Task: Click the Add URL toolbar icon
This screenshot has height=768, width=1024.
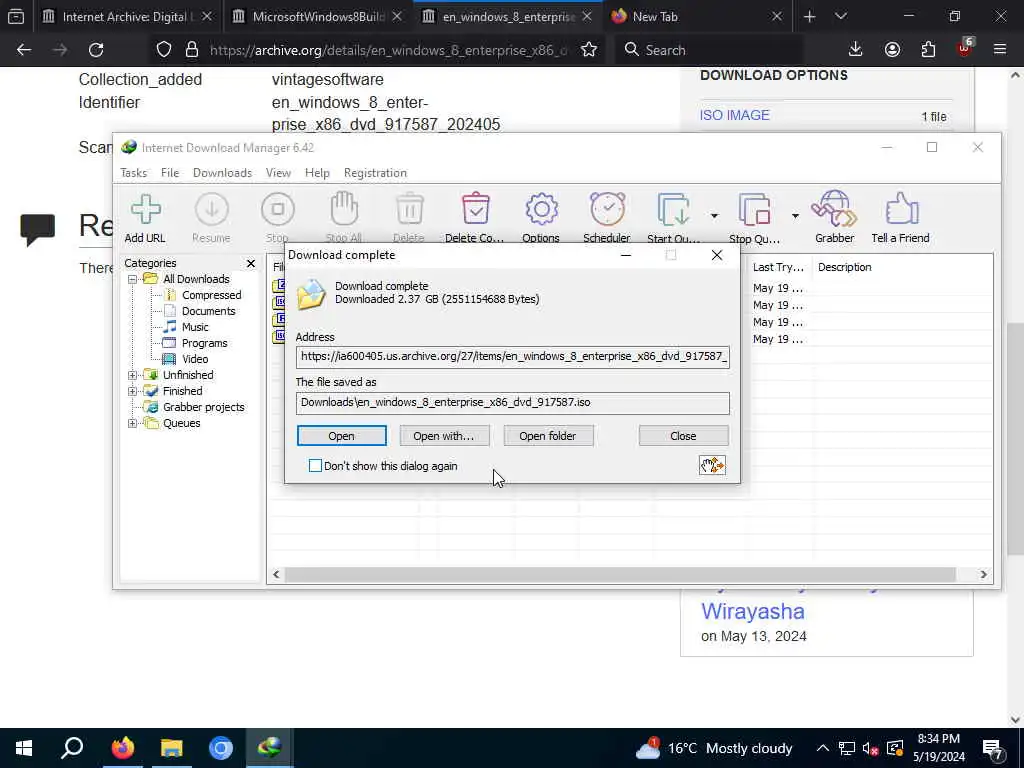Action: 145,210
